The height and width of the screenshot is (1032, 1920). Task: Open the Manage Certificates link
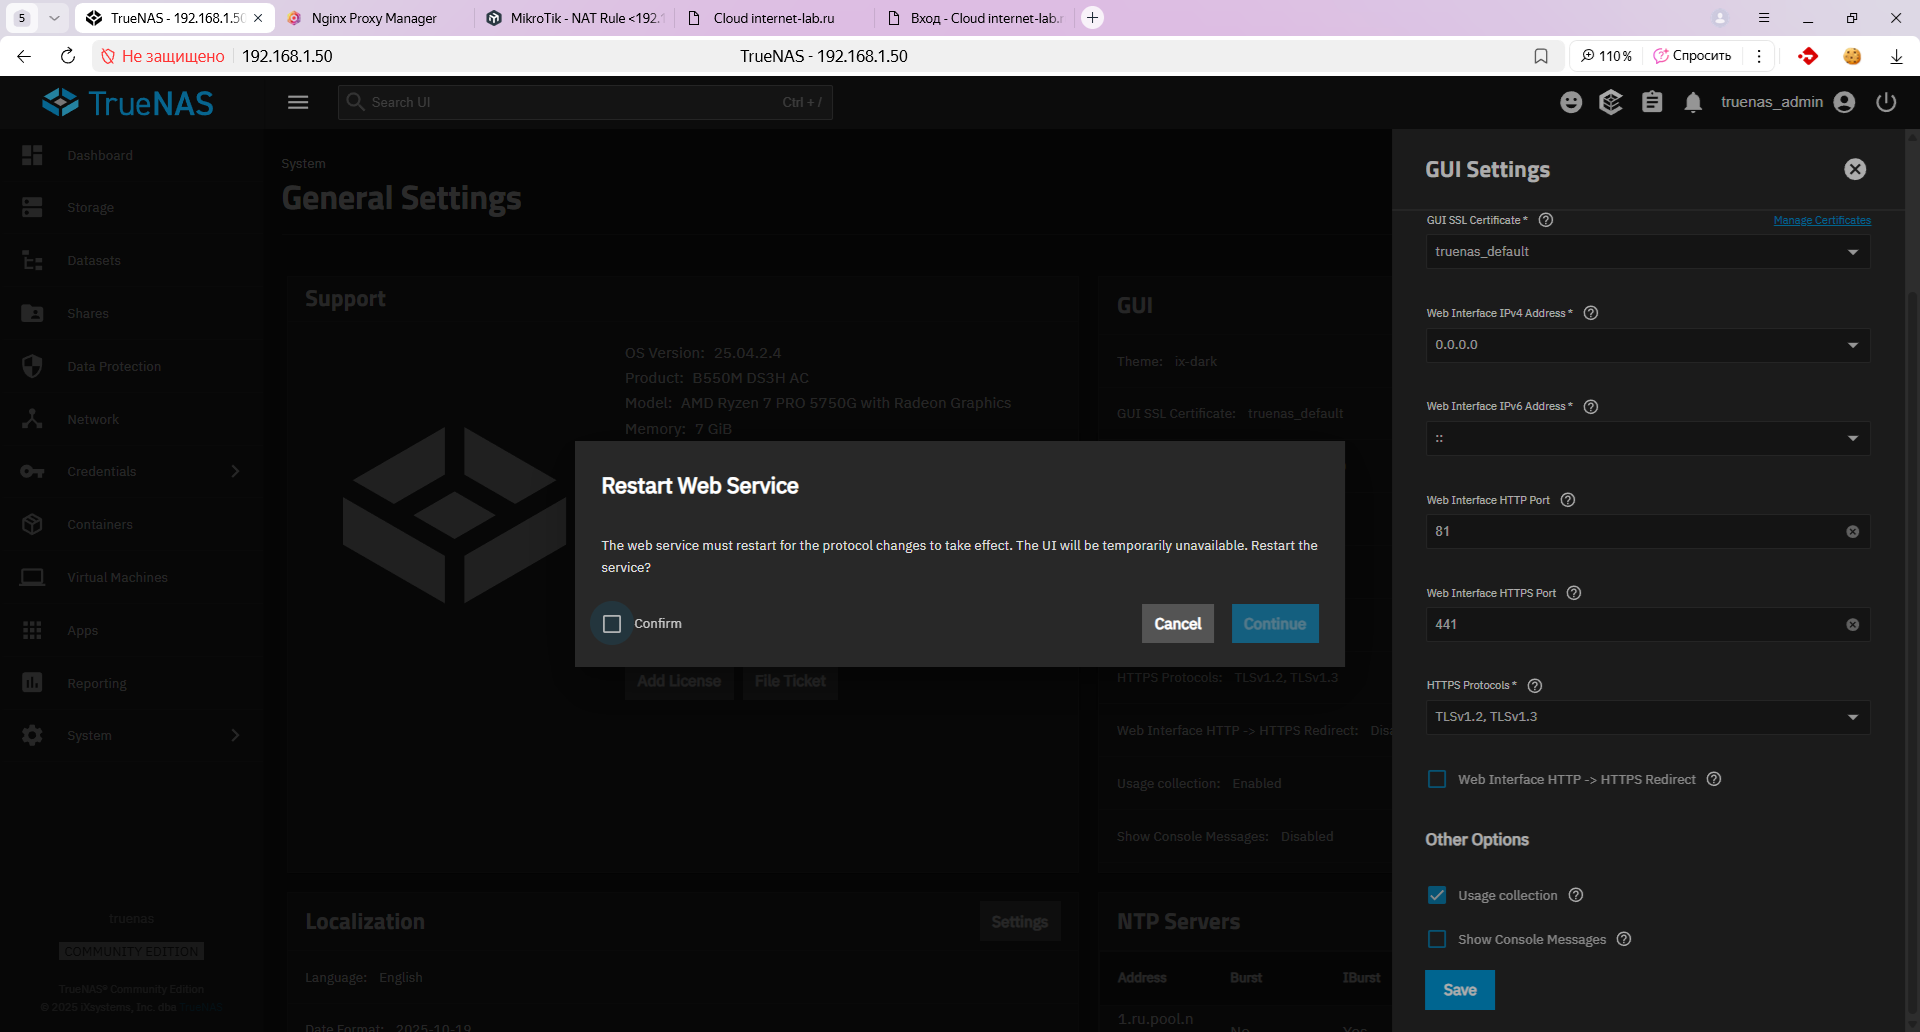tap(1821, 220)
